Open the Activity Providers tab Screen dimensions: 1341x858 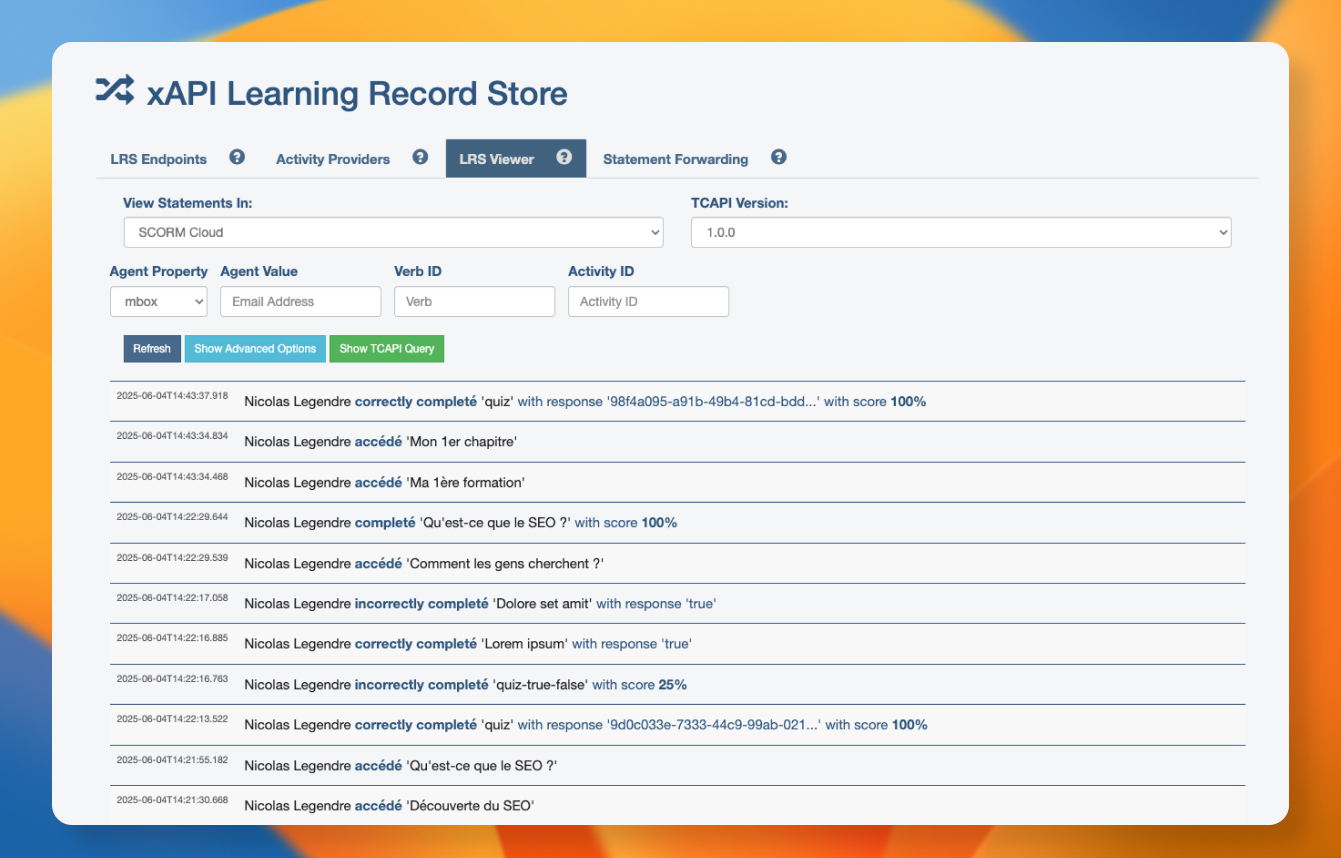tap(333, 159)
